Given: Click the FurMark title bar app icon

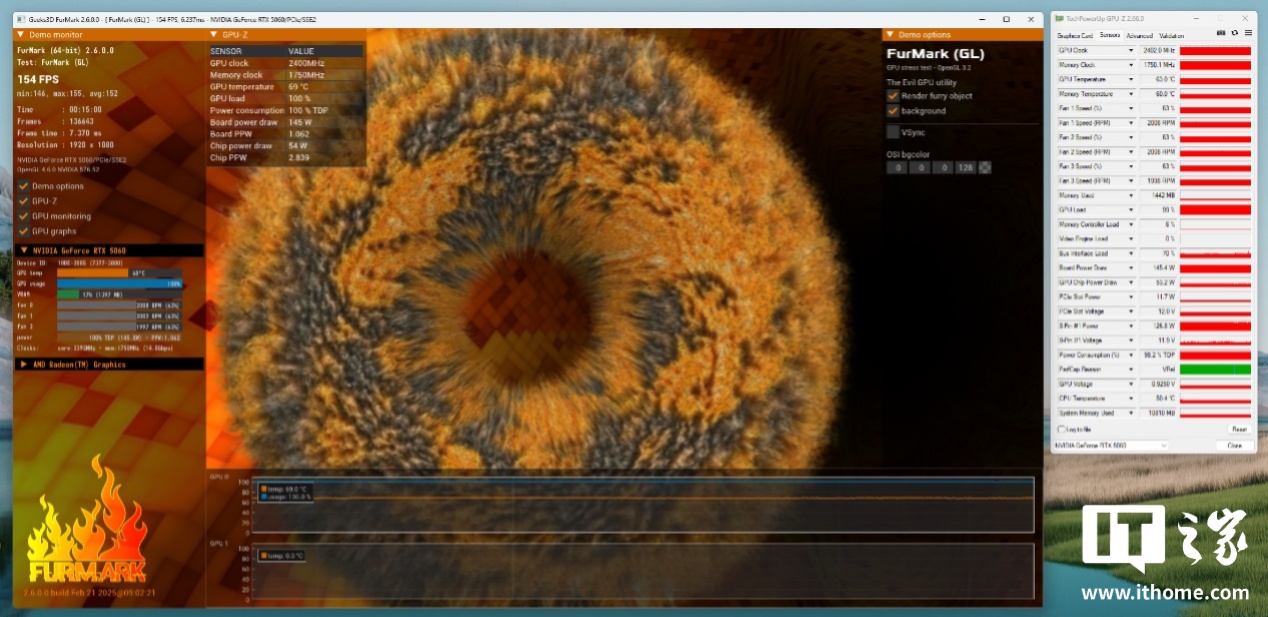Looking at the screenshot, I should click(21, 18).
